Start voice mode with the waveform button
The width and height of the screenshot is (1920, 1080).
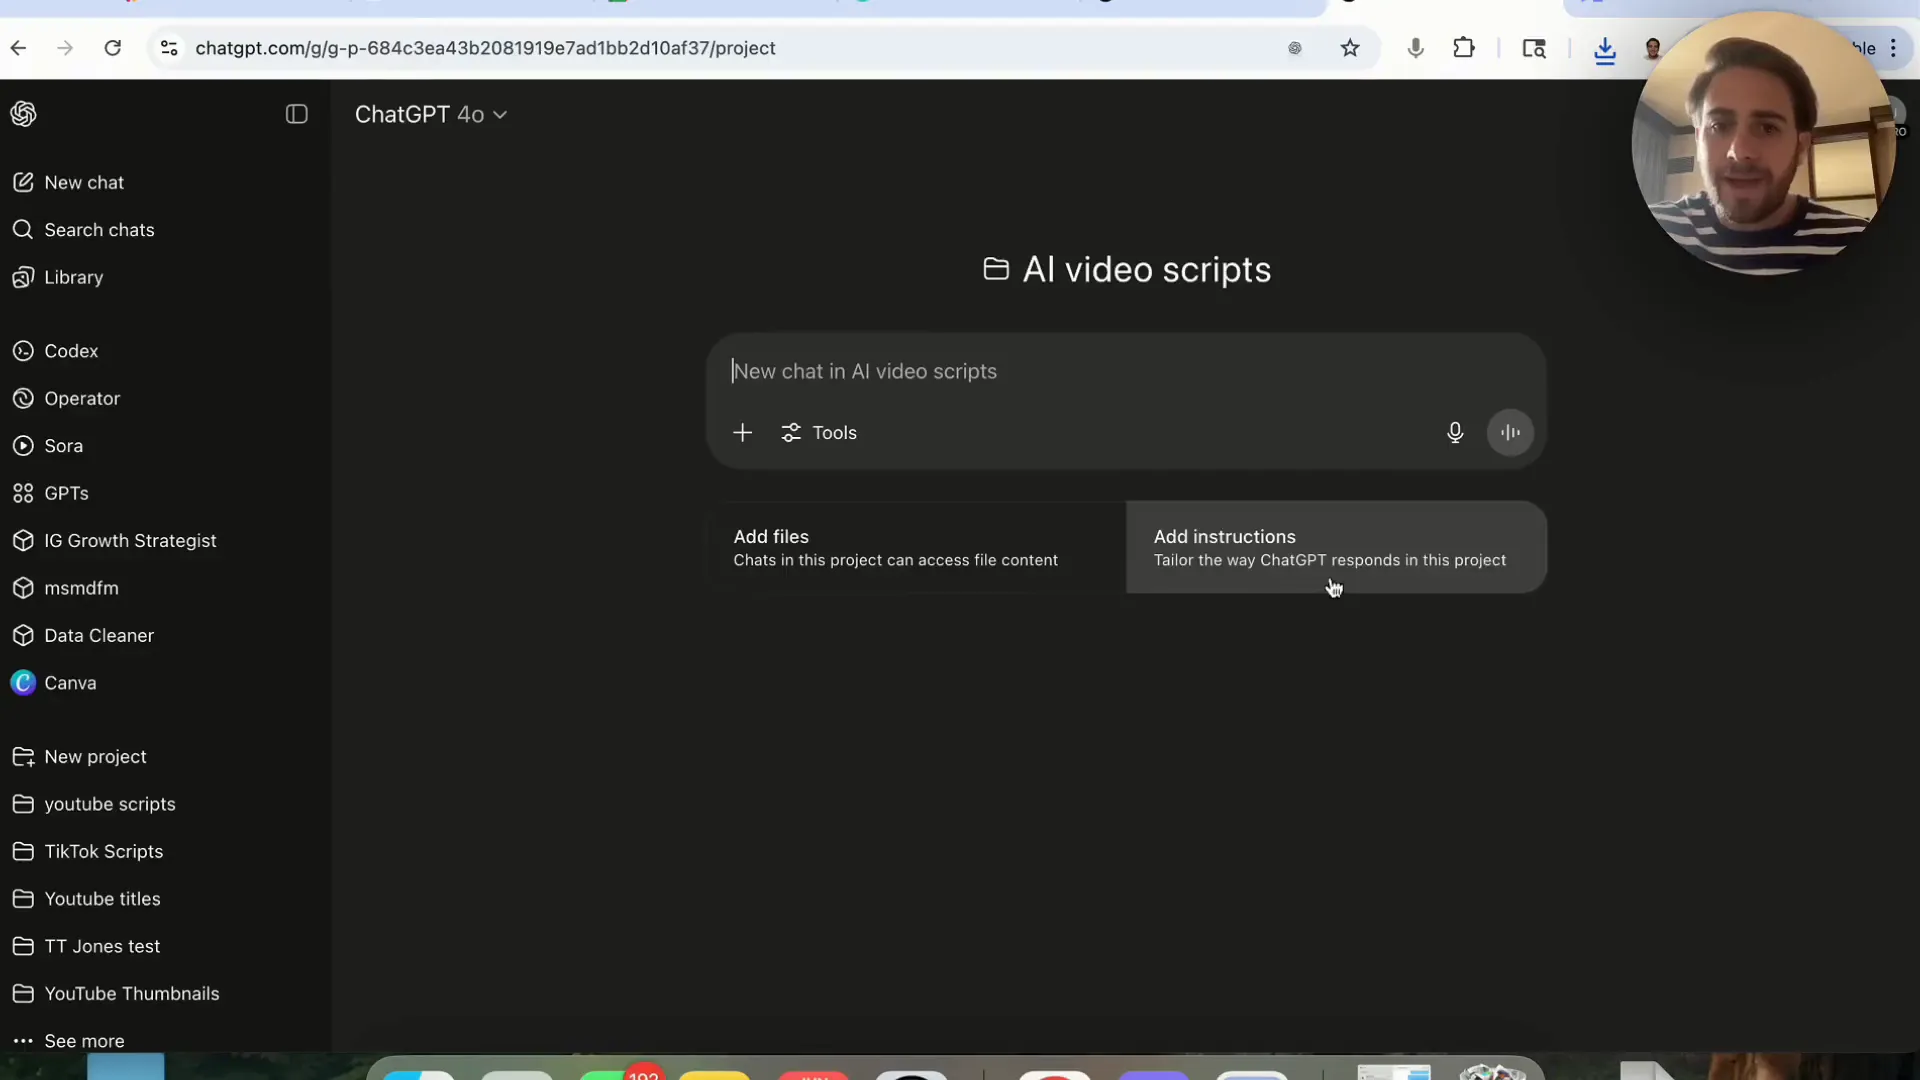1510,433
